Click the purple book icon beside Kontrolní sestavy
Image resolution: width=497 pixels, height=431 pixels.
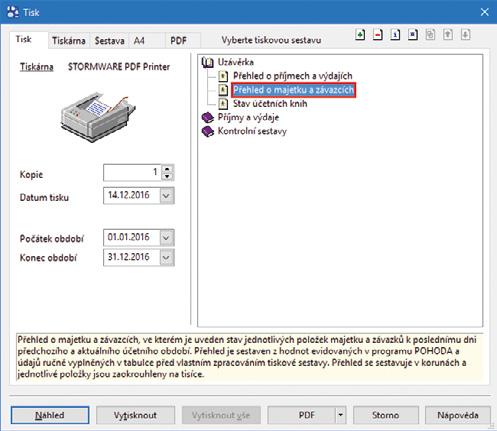[x=208, y=131]
